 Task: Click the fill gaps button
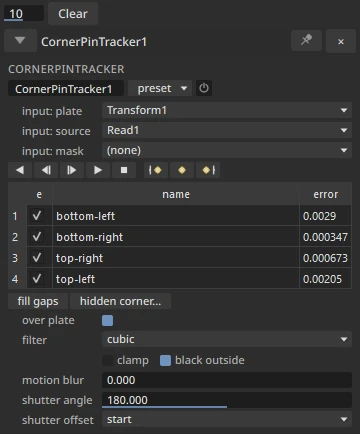pyautogui.click(x=38, y=301)
